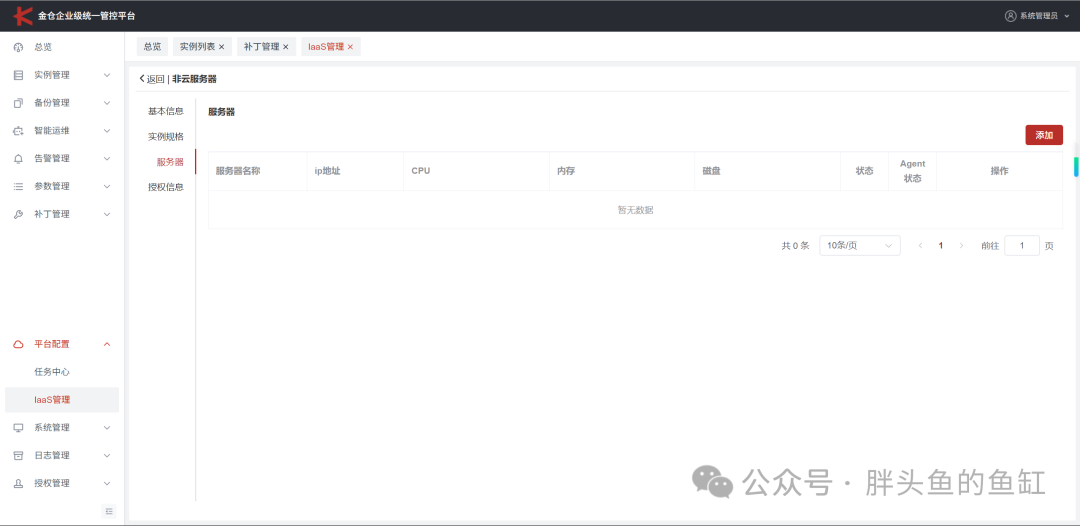
Task: Close the IaaS管理 tab
Action: [x=350, y=47]
